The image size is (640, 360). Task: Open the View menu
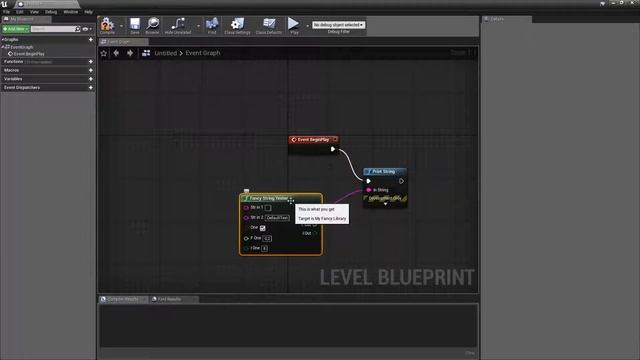pos(34,12)
